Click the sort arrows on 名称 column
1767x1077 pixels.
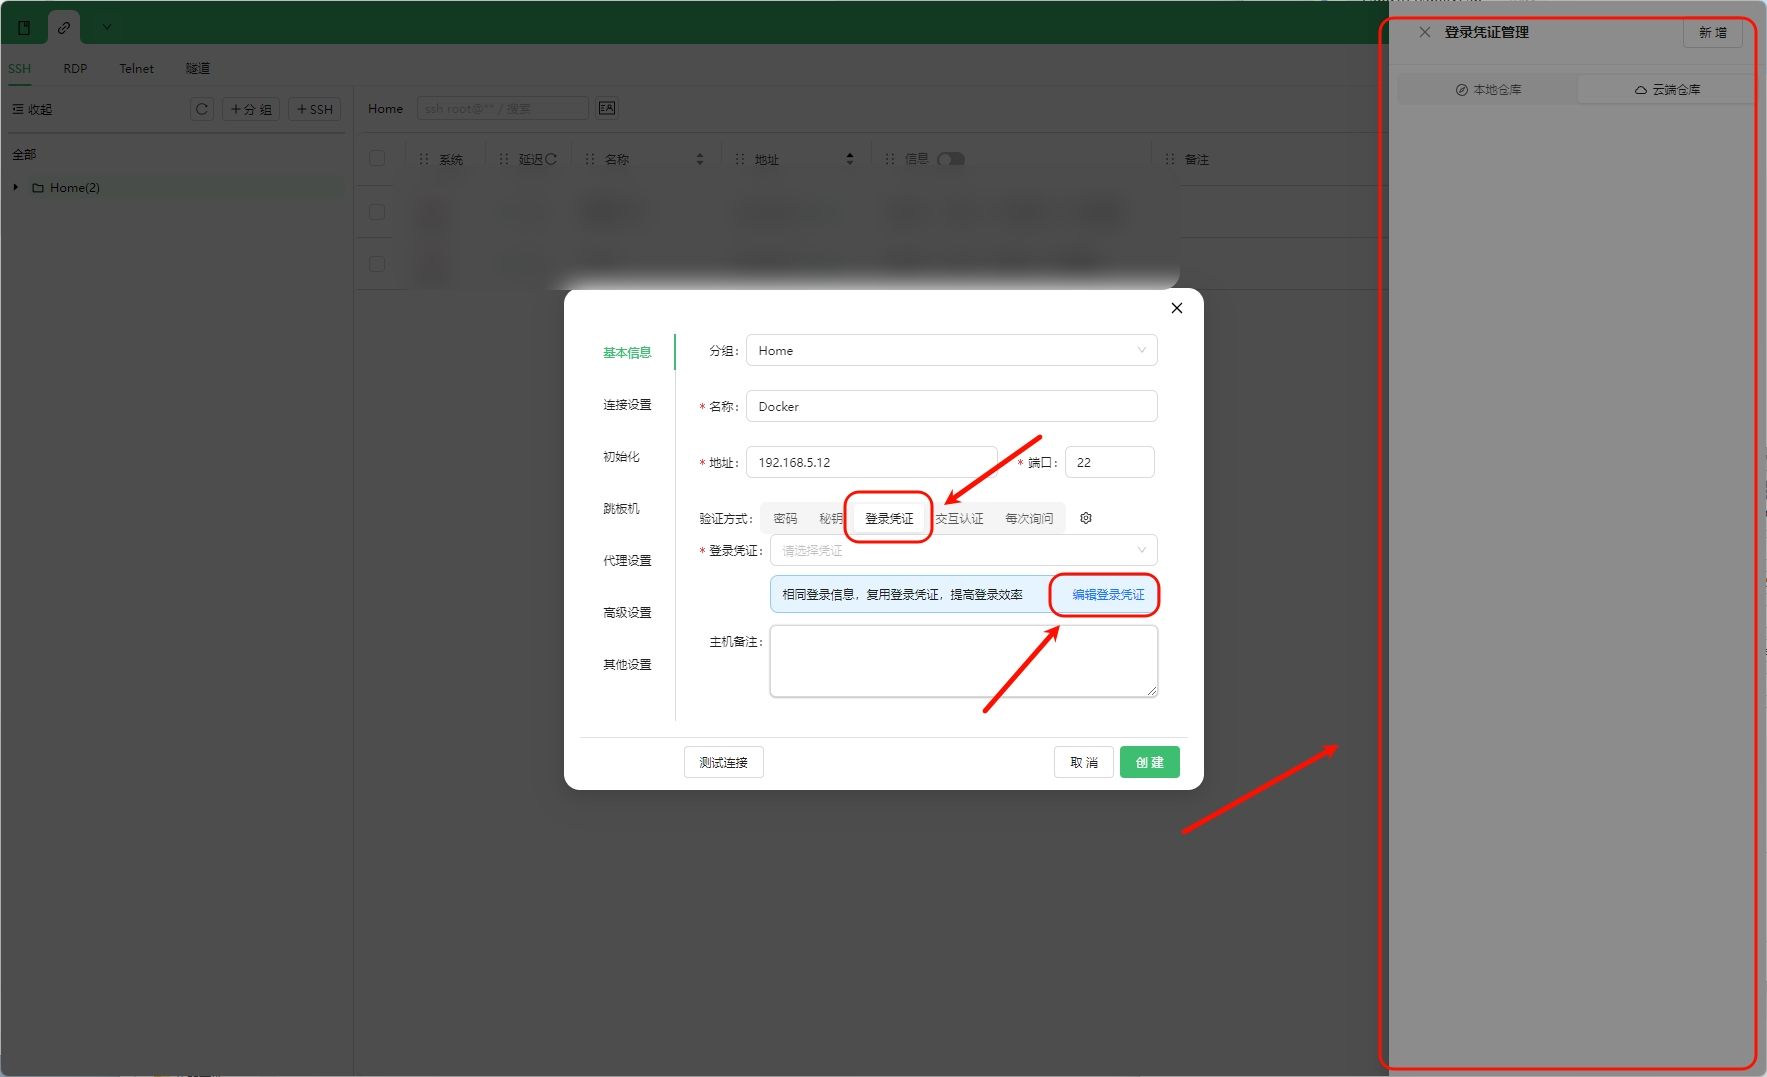point(699,159)
